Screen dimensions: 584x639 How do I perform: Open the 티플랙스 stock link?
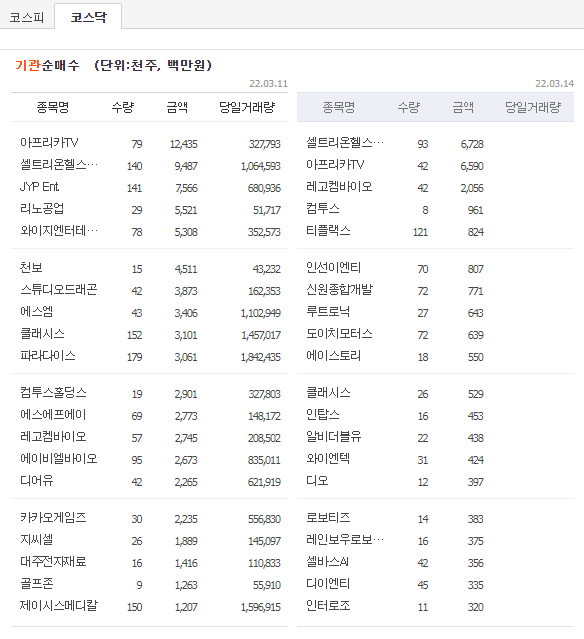coord(328,231)
